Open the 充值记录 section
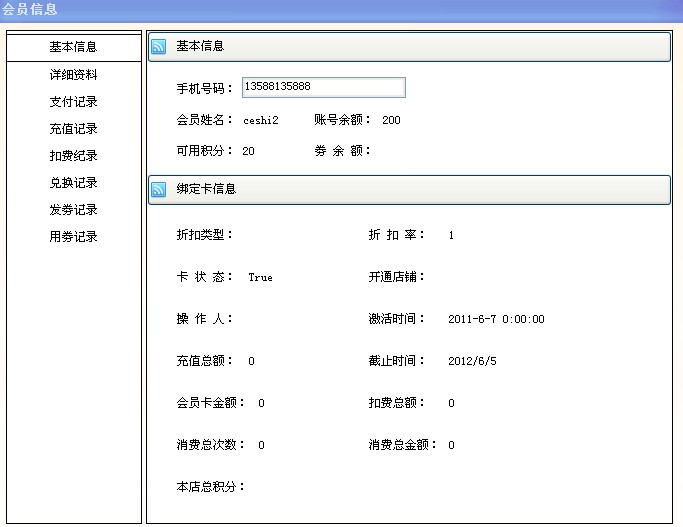This screenshot has width=683, height=527. pyautogui.click(x=73, y=129)
